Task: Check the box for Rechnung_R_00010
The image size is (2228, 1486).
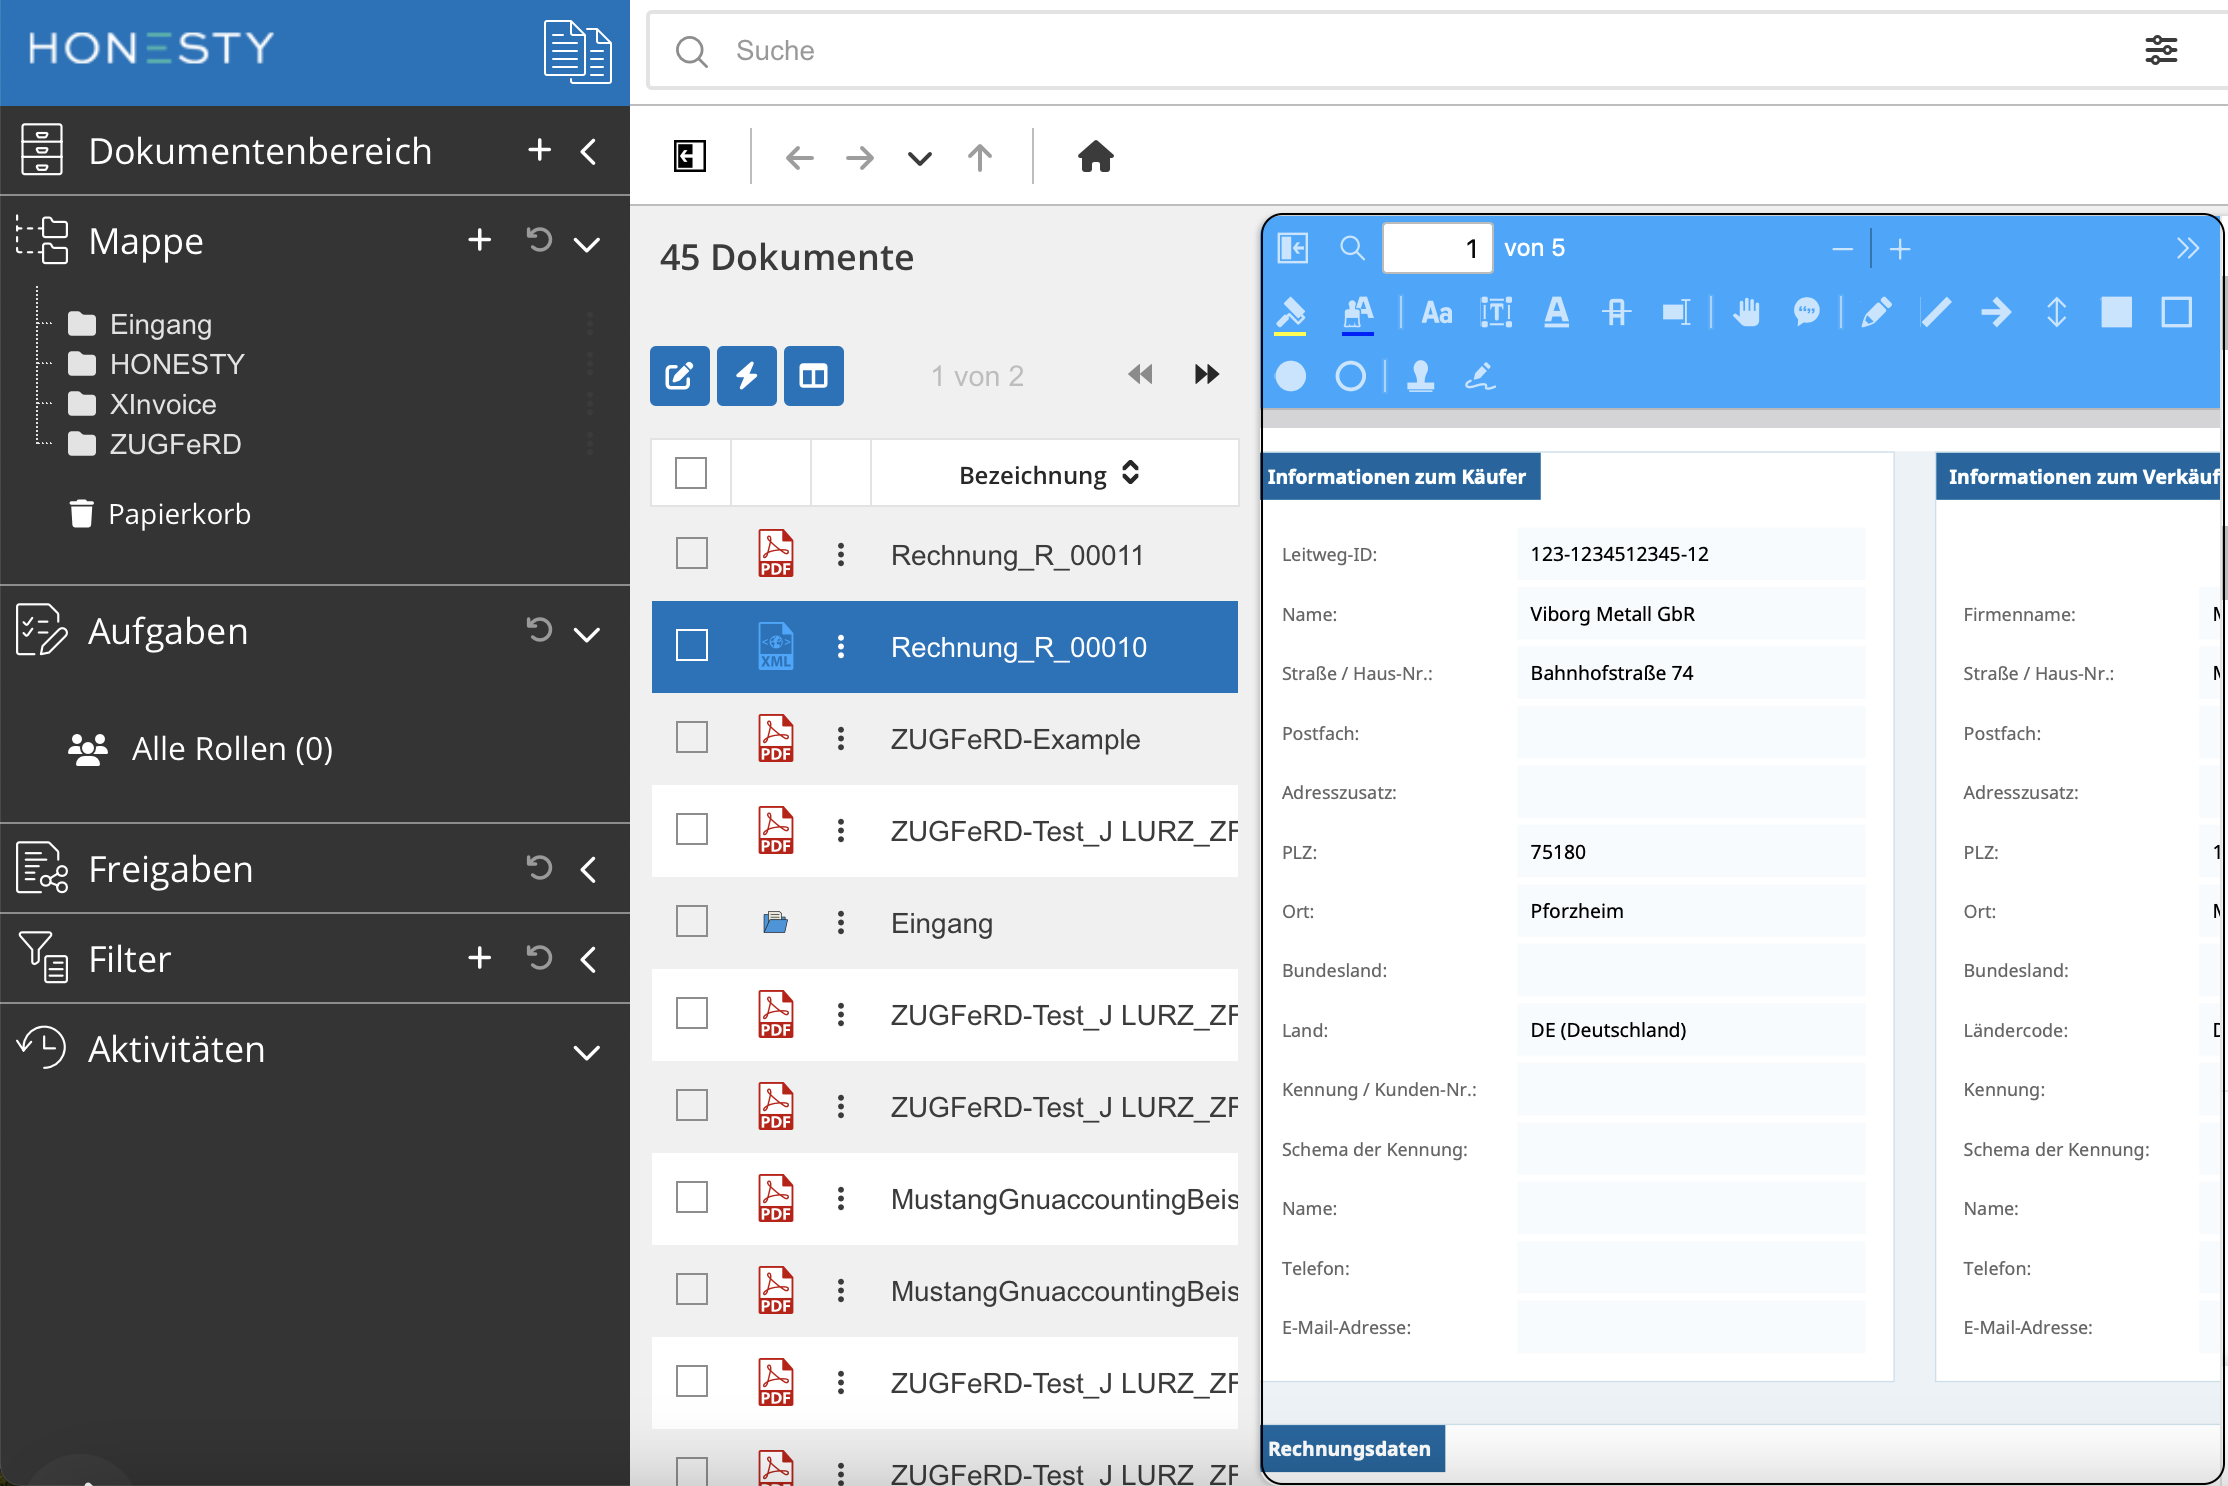Action: point(692,645)
